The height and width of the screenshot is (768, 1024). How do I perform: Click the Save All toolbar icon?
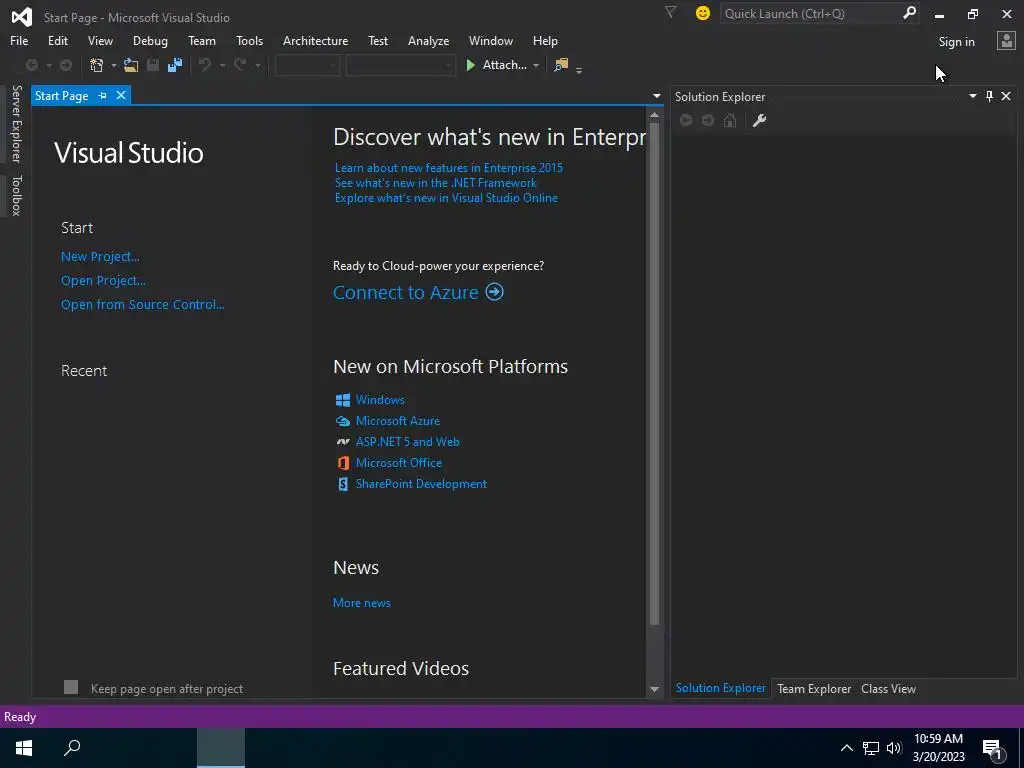(x=174, y=65)
